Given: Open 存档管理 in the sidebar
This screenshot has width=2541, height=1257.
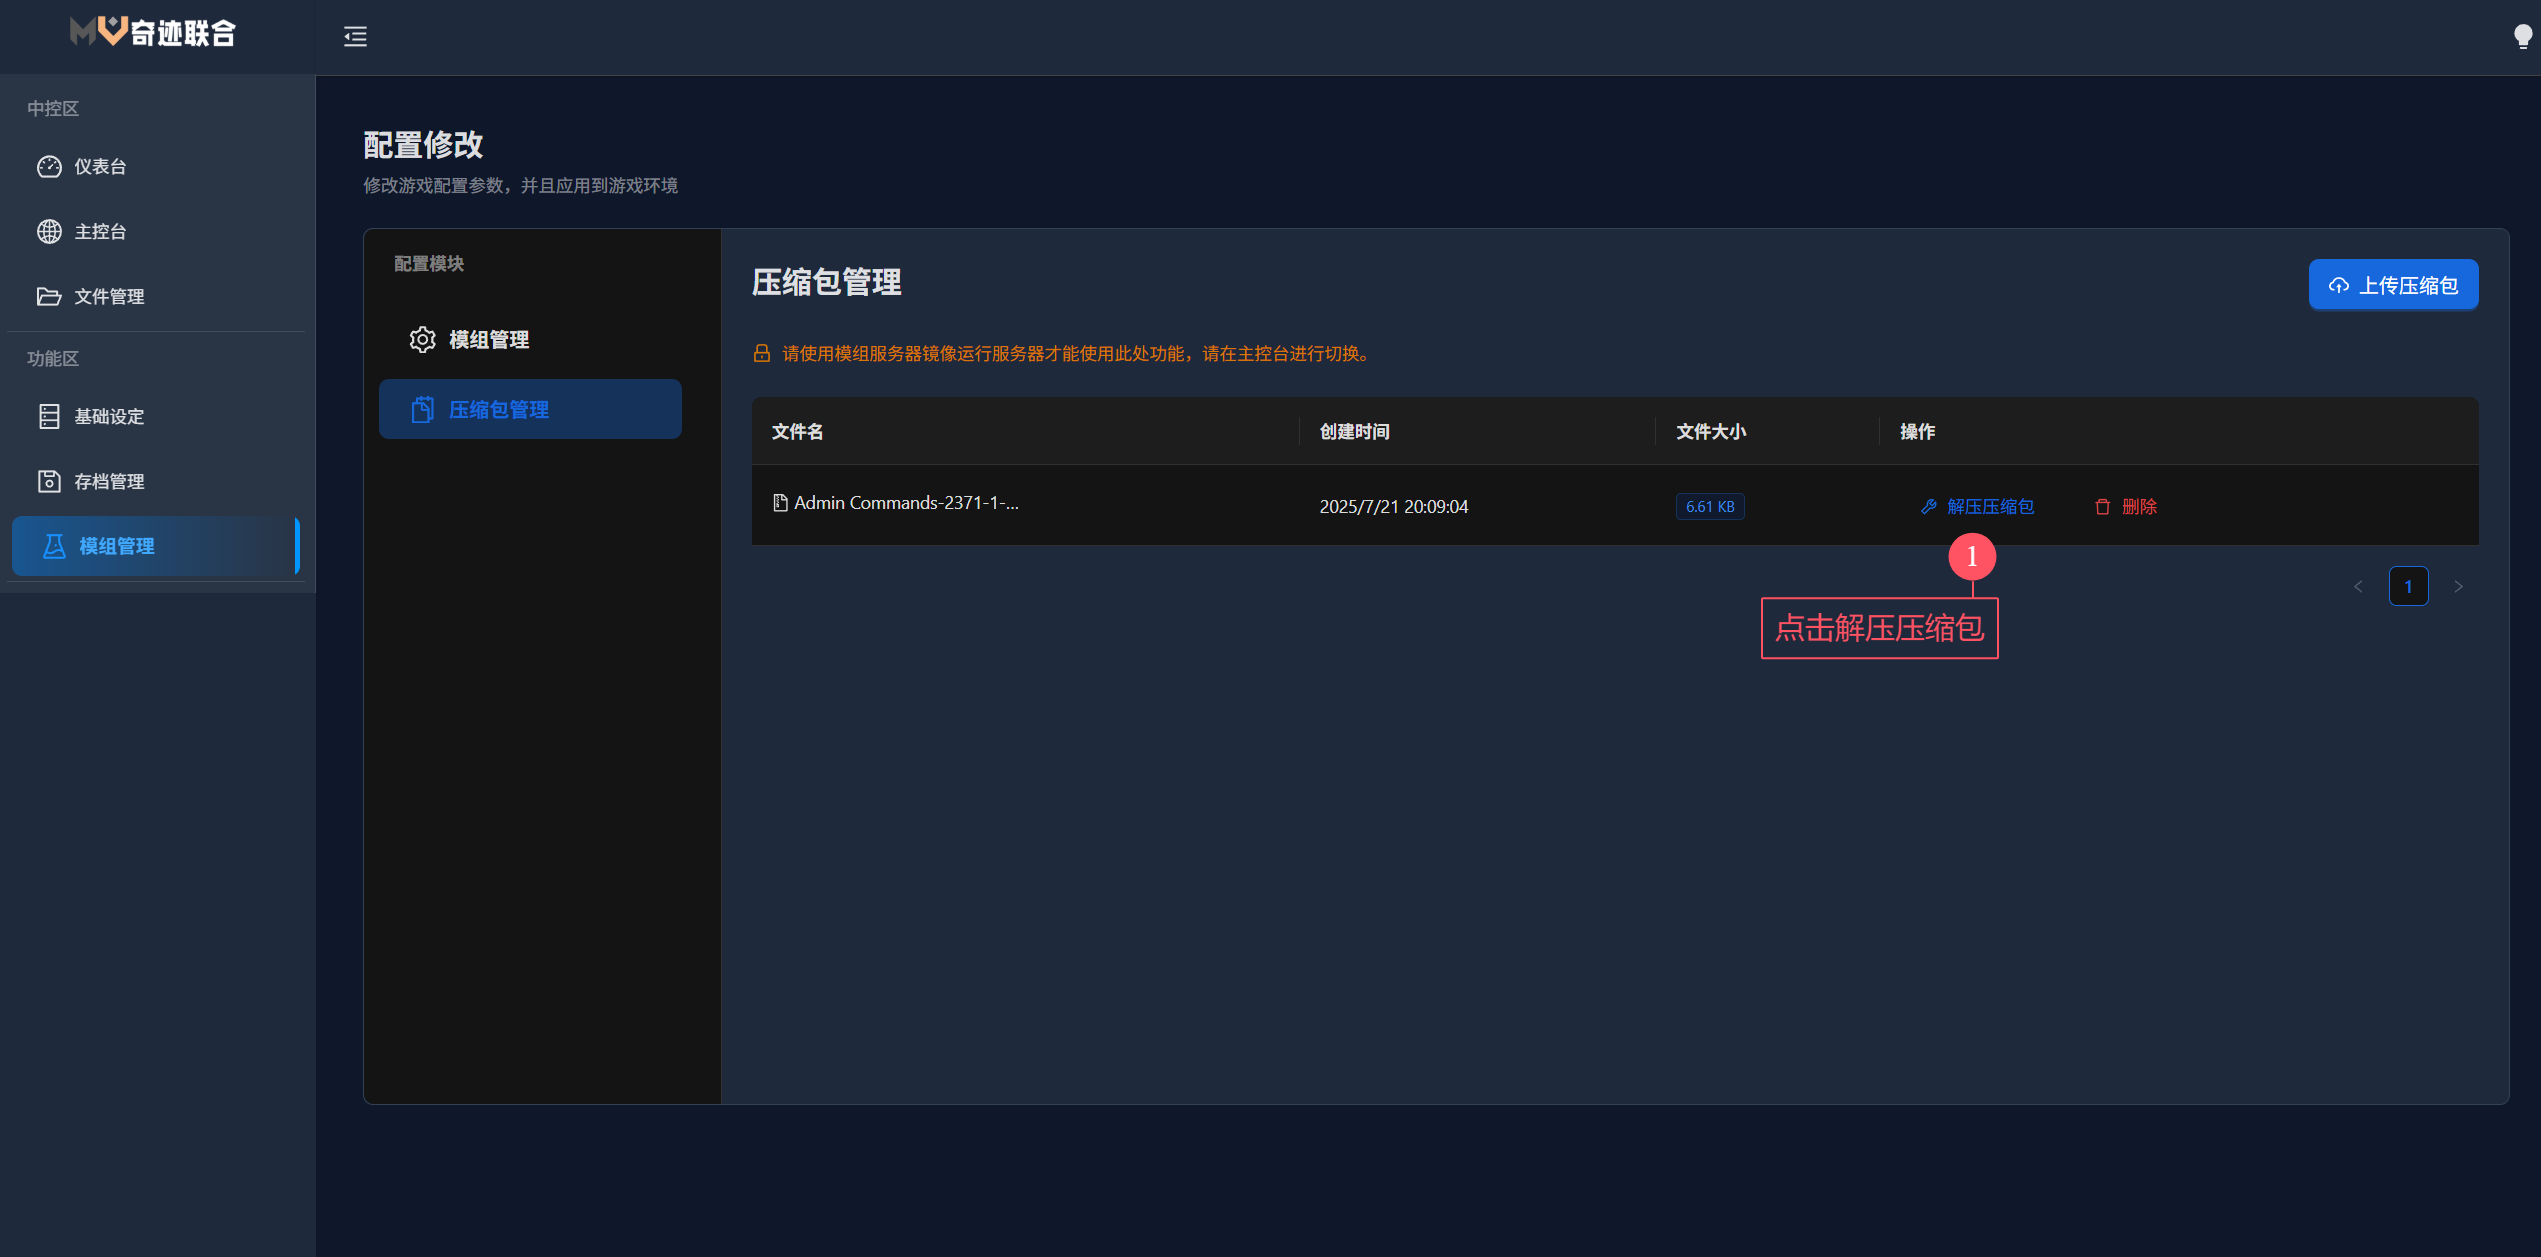Looking at the screenshot, I should (156, 482).
